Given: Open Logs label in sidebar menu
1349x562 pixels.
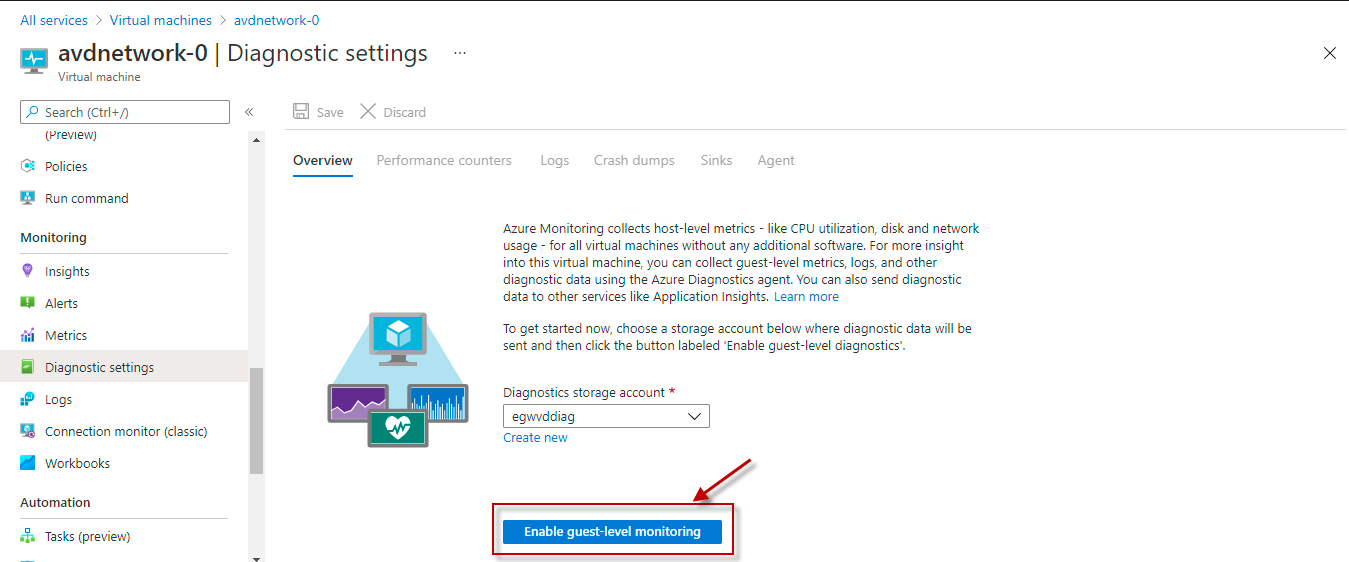Looking at the screenshot, I should click(59, 399).
